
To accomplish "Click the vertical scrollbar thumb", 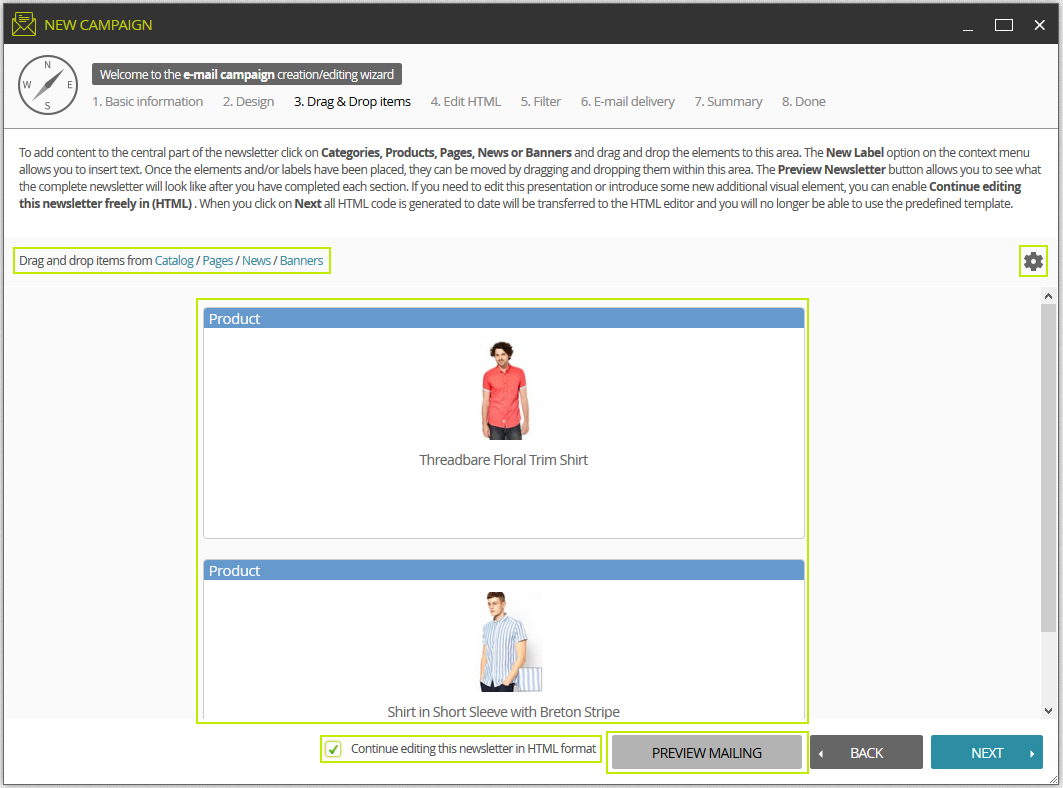I will [x=1048, y=468].
